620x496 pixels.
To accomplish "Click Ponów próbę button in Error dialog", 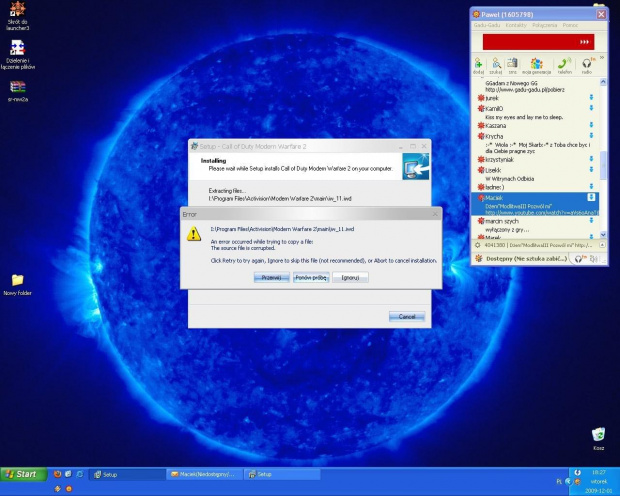I will click(x=311, y=278).
